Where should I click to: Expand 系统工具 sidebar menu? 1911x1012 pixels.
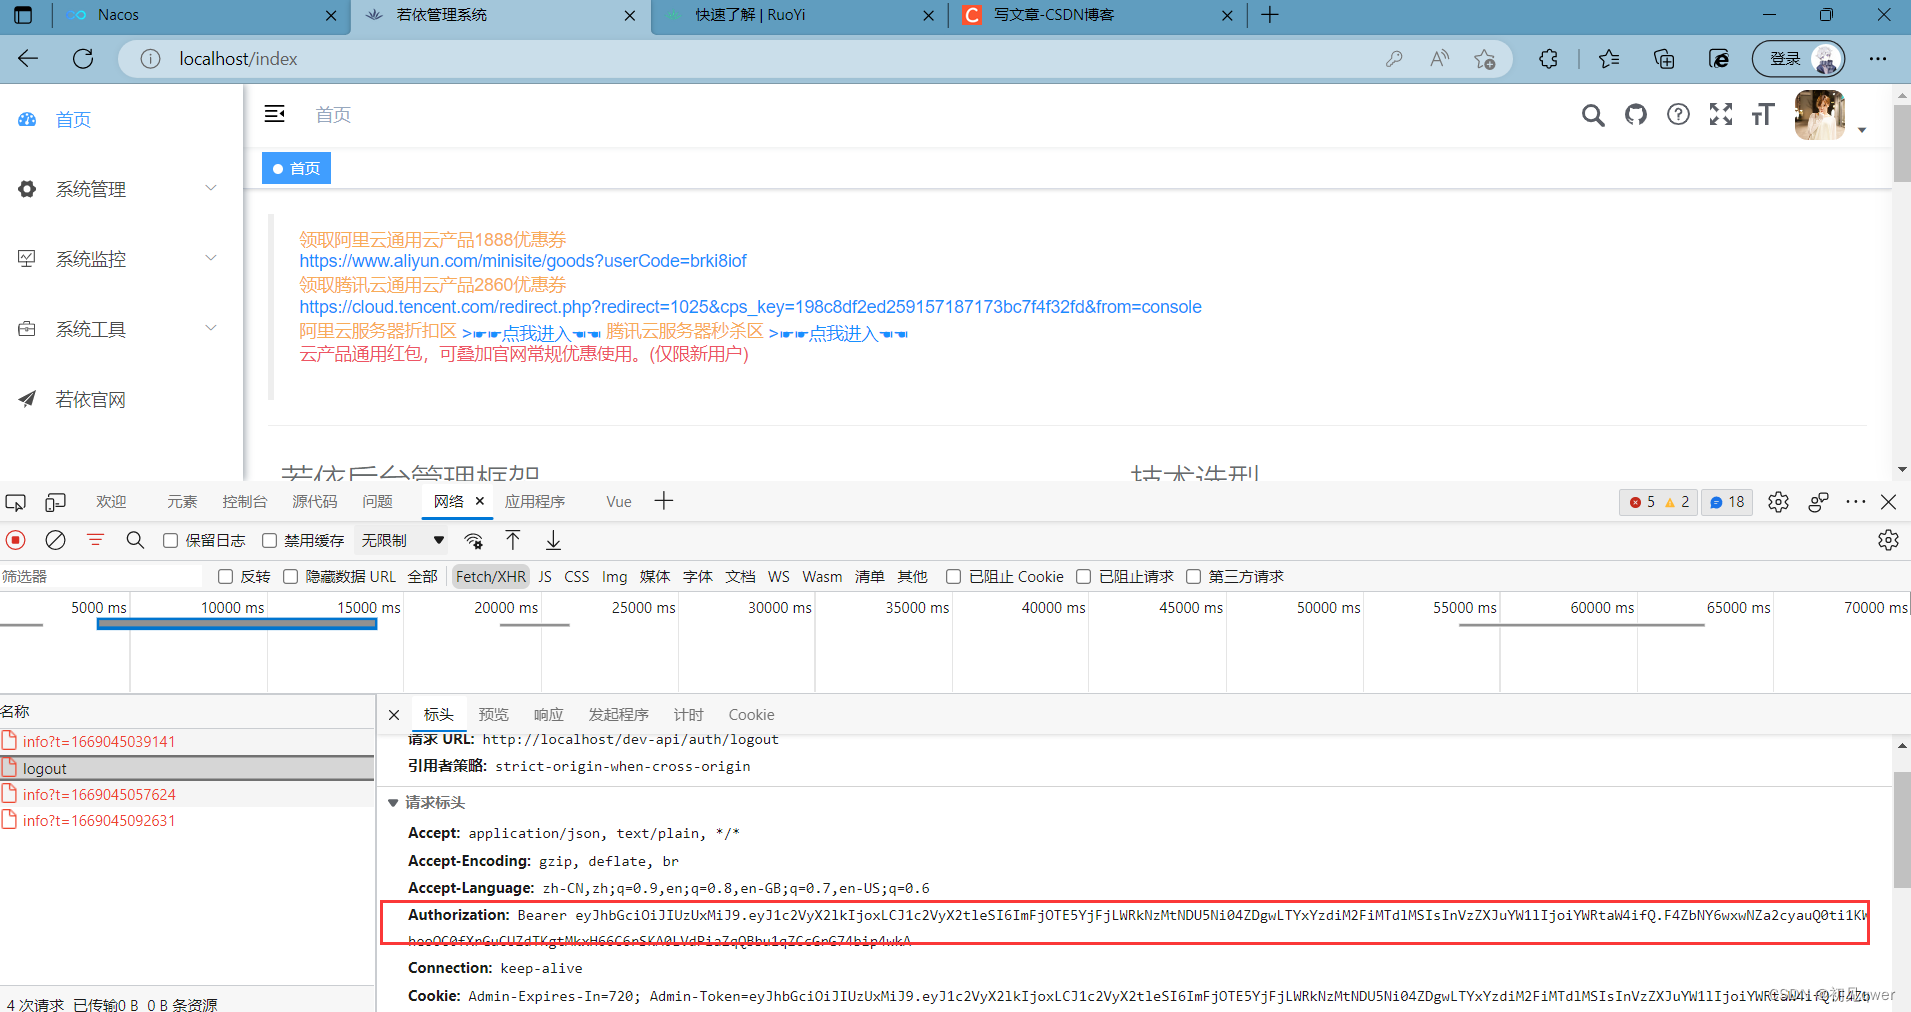(120, 329)
